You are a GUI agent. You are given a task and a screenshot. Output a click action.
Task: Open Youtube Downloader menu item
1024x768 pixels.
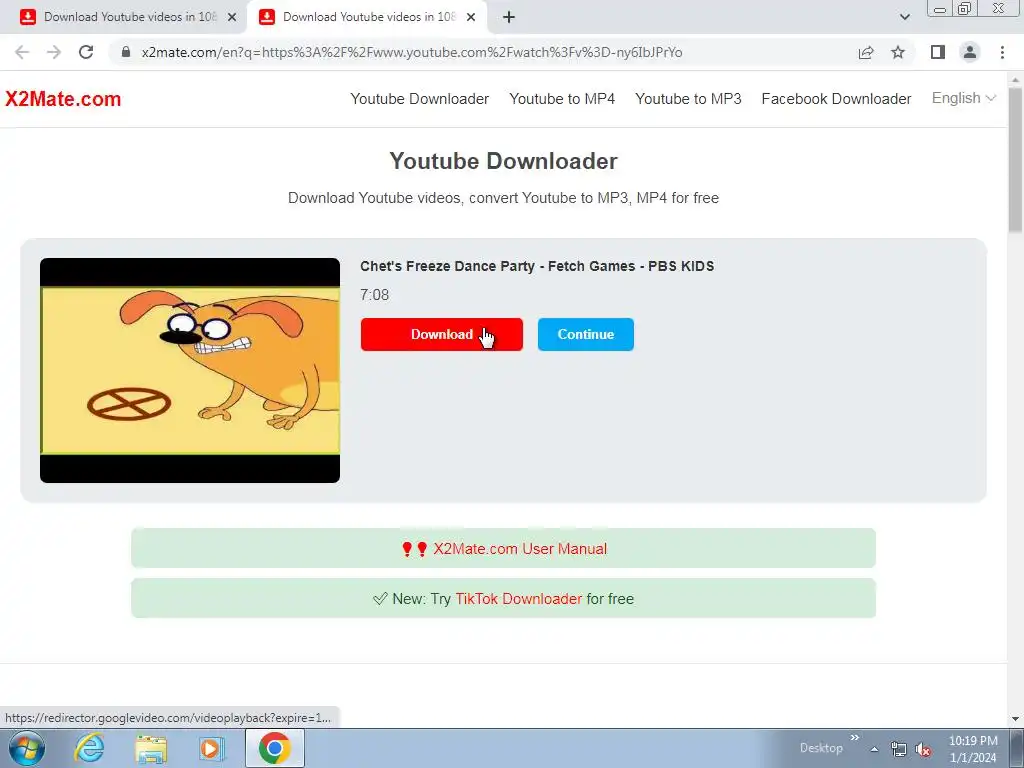(419, 99)
